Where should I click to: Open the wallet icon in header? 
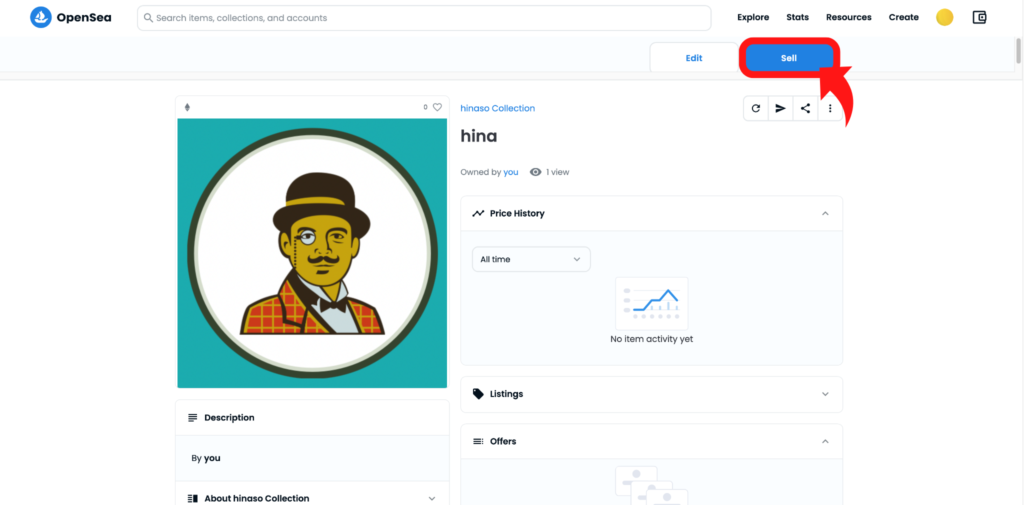979,18
